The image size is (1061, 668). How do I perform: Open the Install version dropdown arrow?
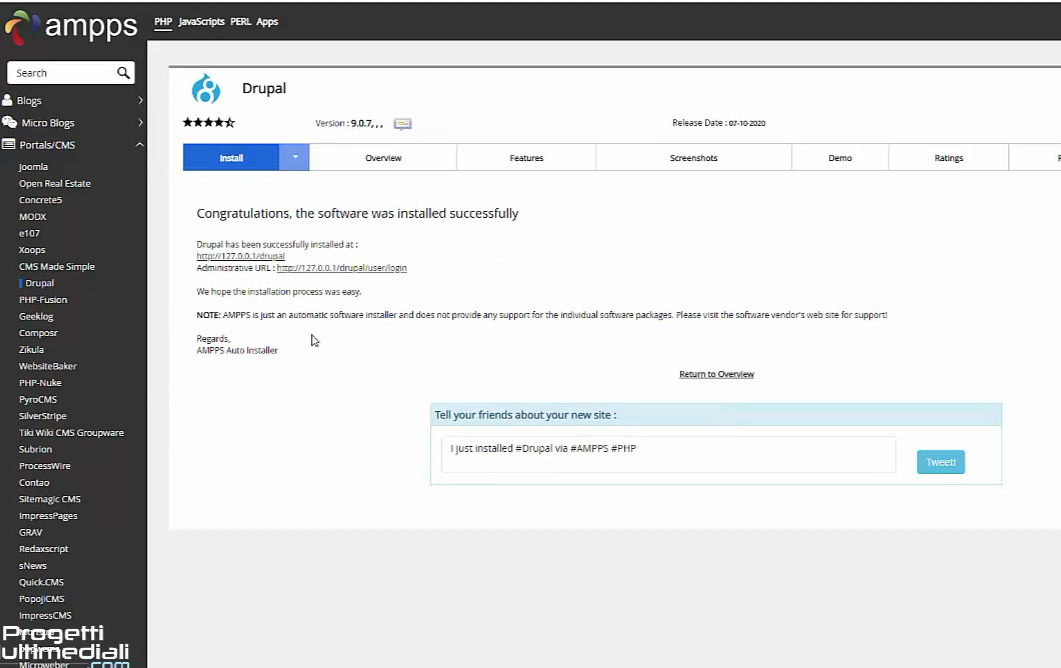[296, 157]
